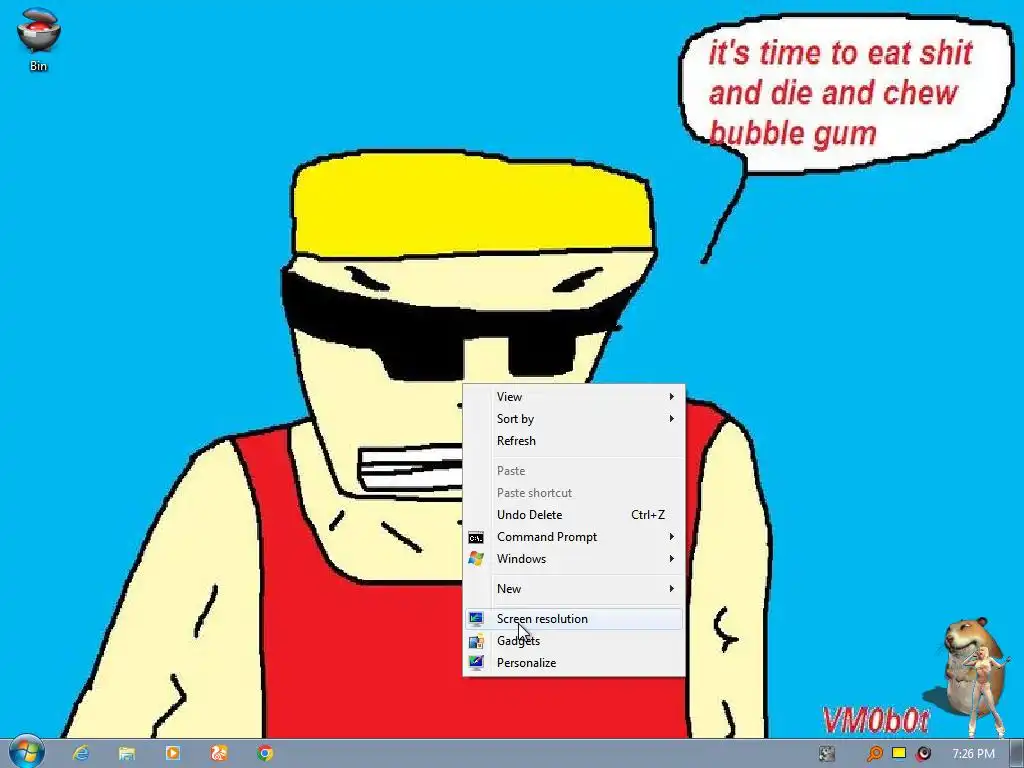This screenshot has width=1024, height=768.
Task: Click the Show desktop strip beside the clock
Action: (1016, 754)
